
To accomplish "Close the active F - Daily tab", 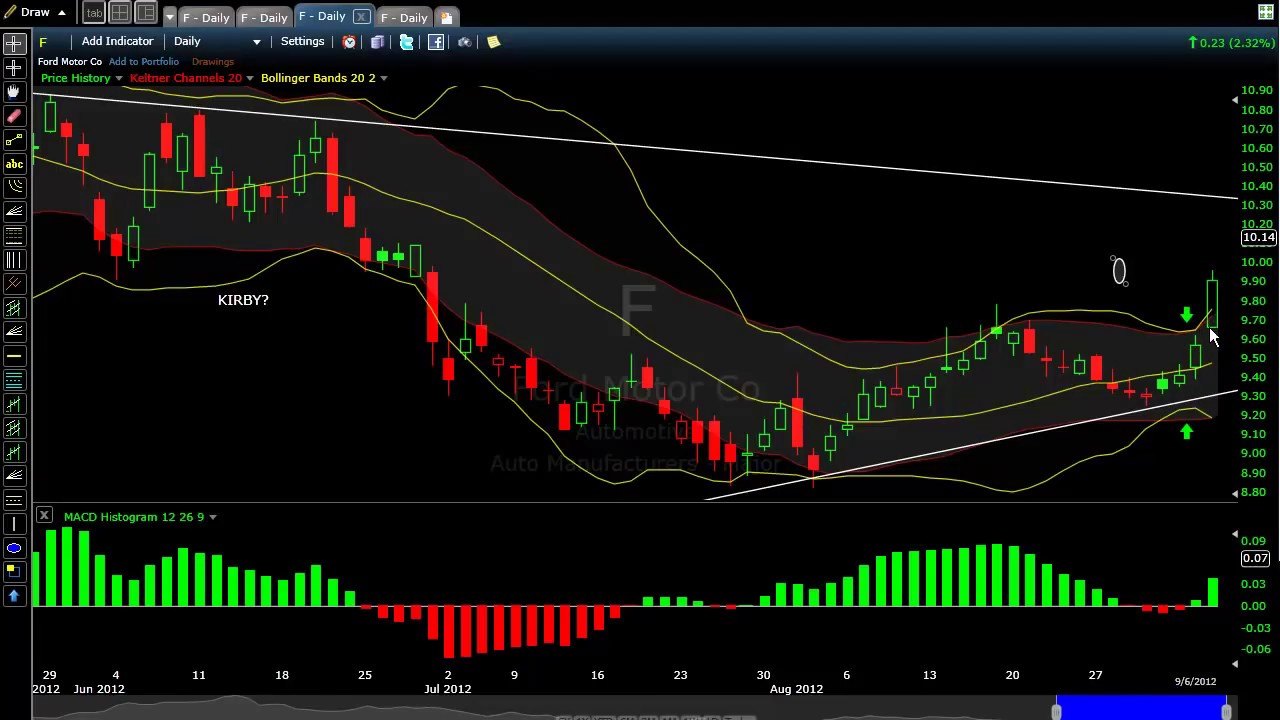I will click(361, 17).
